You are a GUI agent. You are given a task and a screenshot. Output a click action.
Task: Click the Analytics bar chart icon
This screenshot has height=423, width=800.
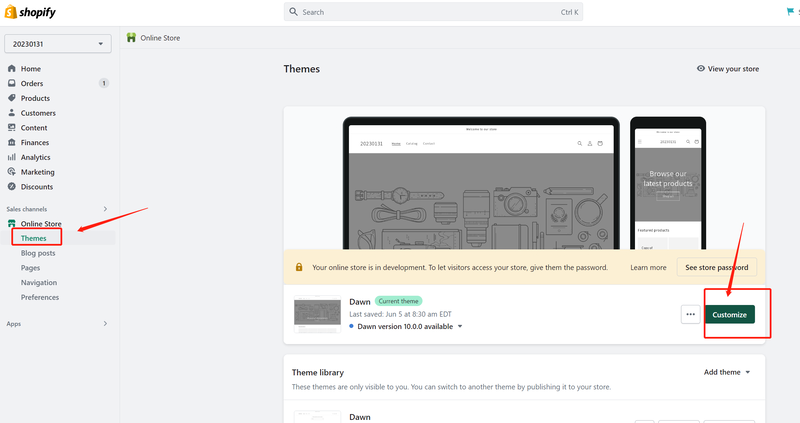pyautogui.click(x=12, y=157)
